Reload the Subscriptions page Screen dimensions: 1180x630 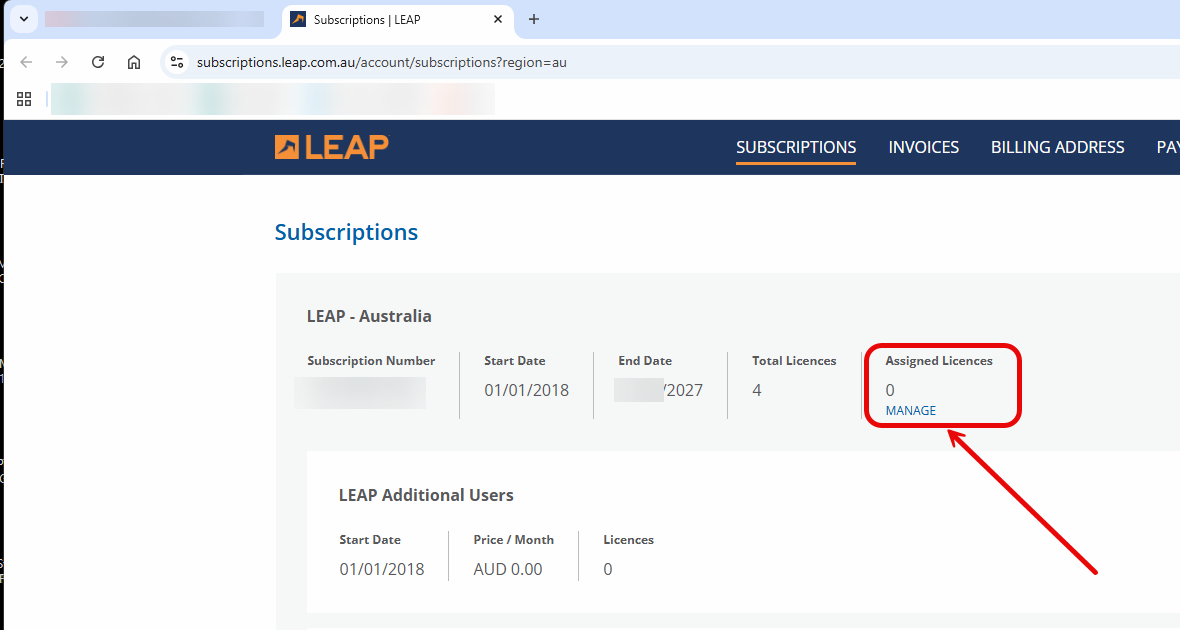[97, 61]
